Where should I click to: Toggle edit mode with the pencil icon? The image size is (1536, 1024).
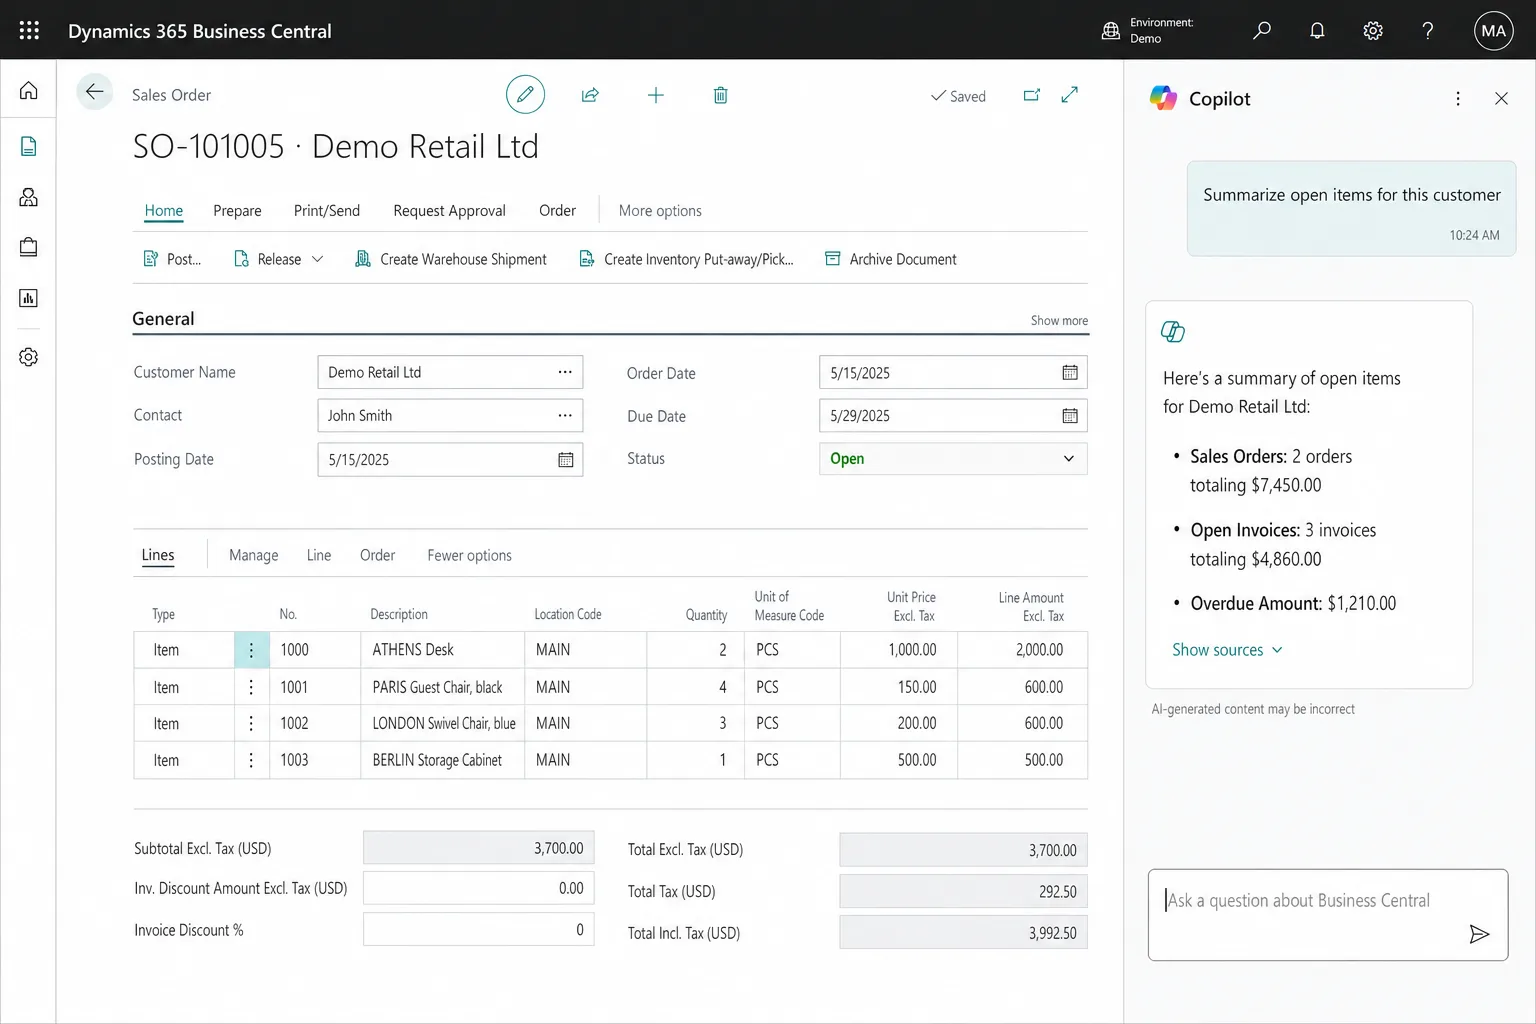(x=525, y=95)
